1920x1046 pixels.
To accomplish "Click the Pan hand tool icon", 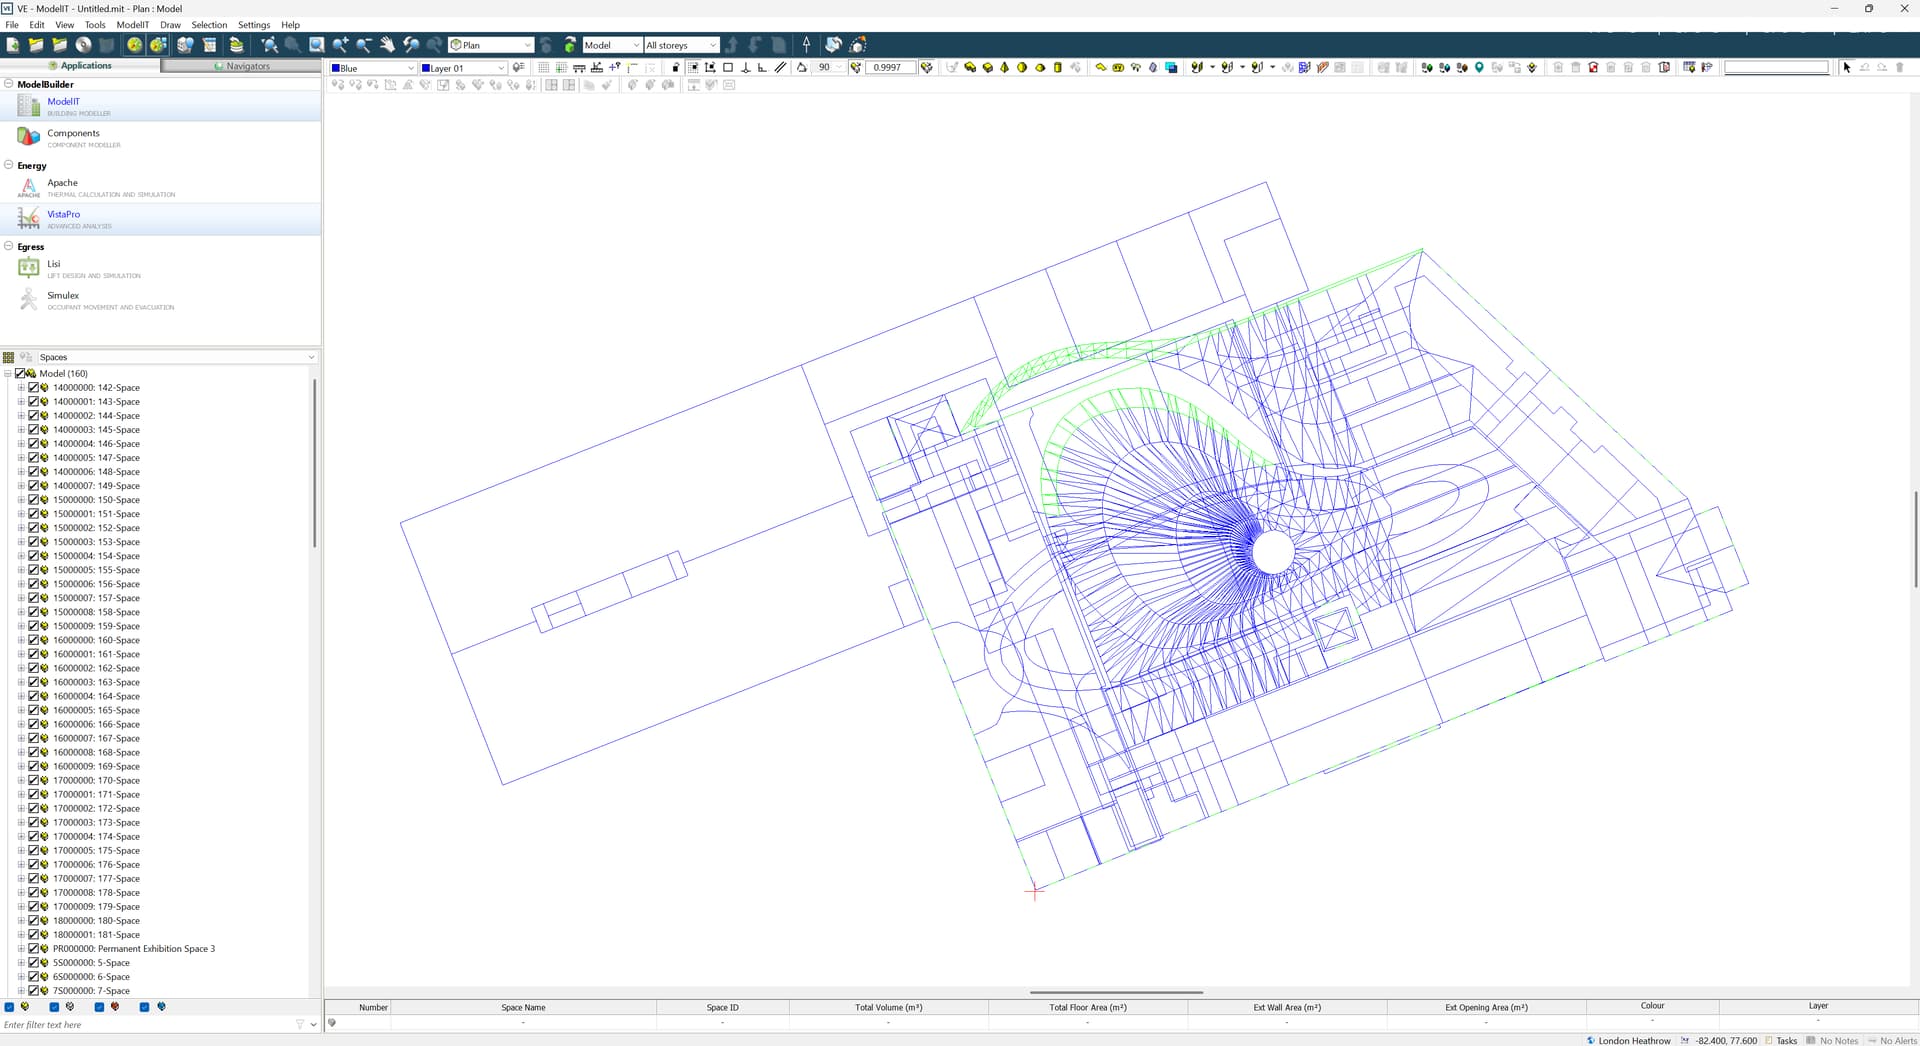I will (387, 45).
